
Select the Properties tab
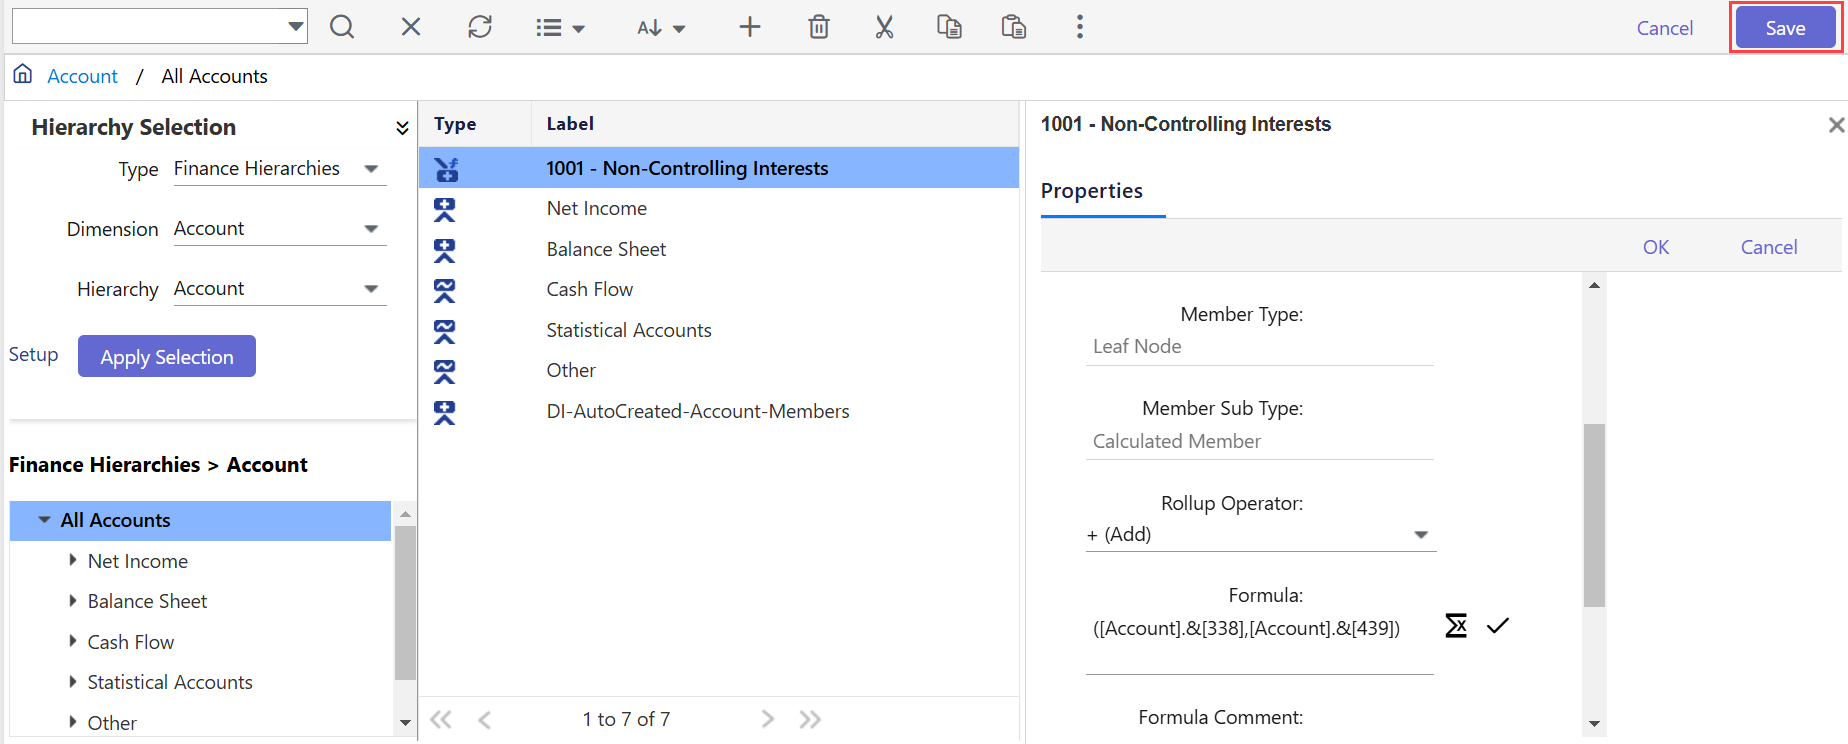tap(1092, 191)
